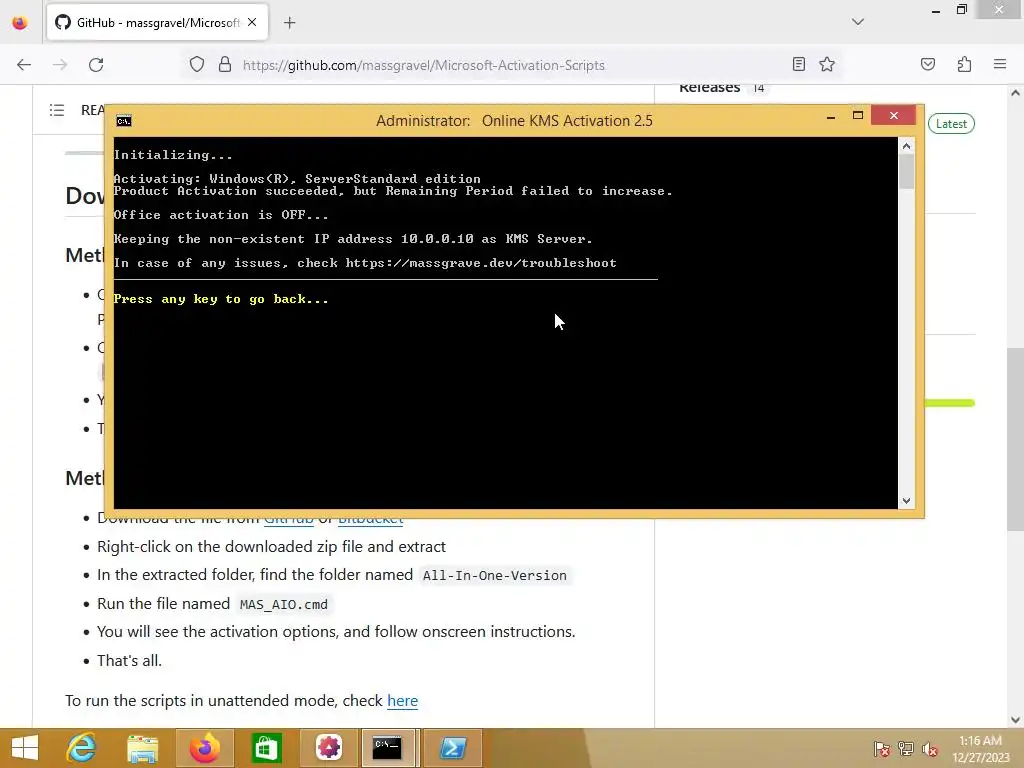This screenshot has width=1024, height=768.
Task: Open a new tab with the plus button
Action: pos(290,23)
